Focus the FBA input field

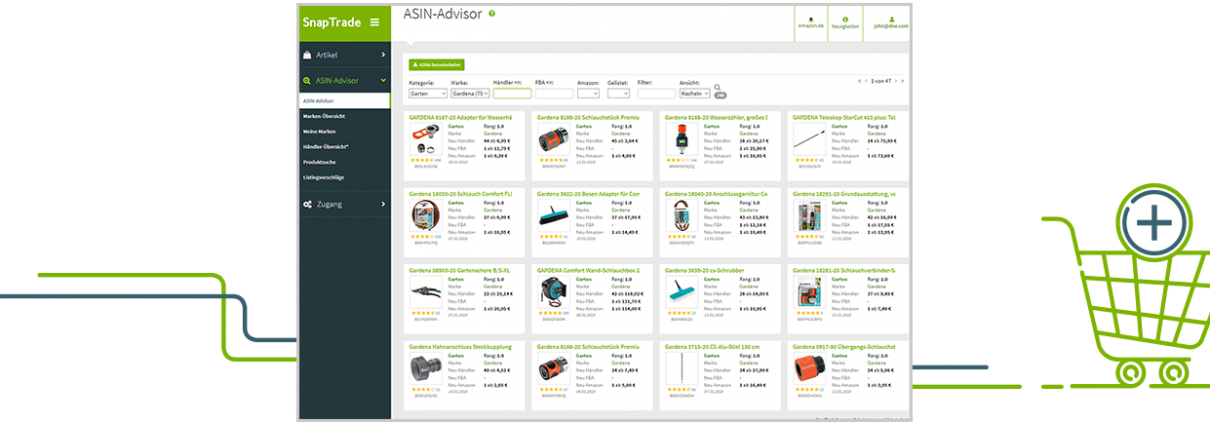point(554,93)
